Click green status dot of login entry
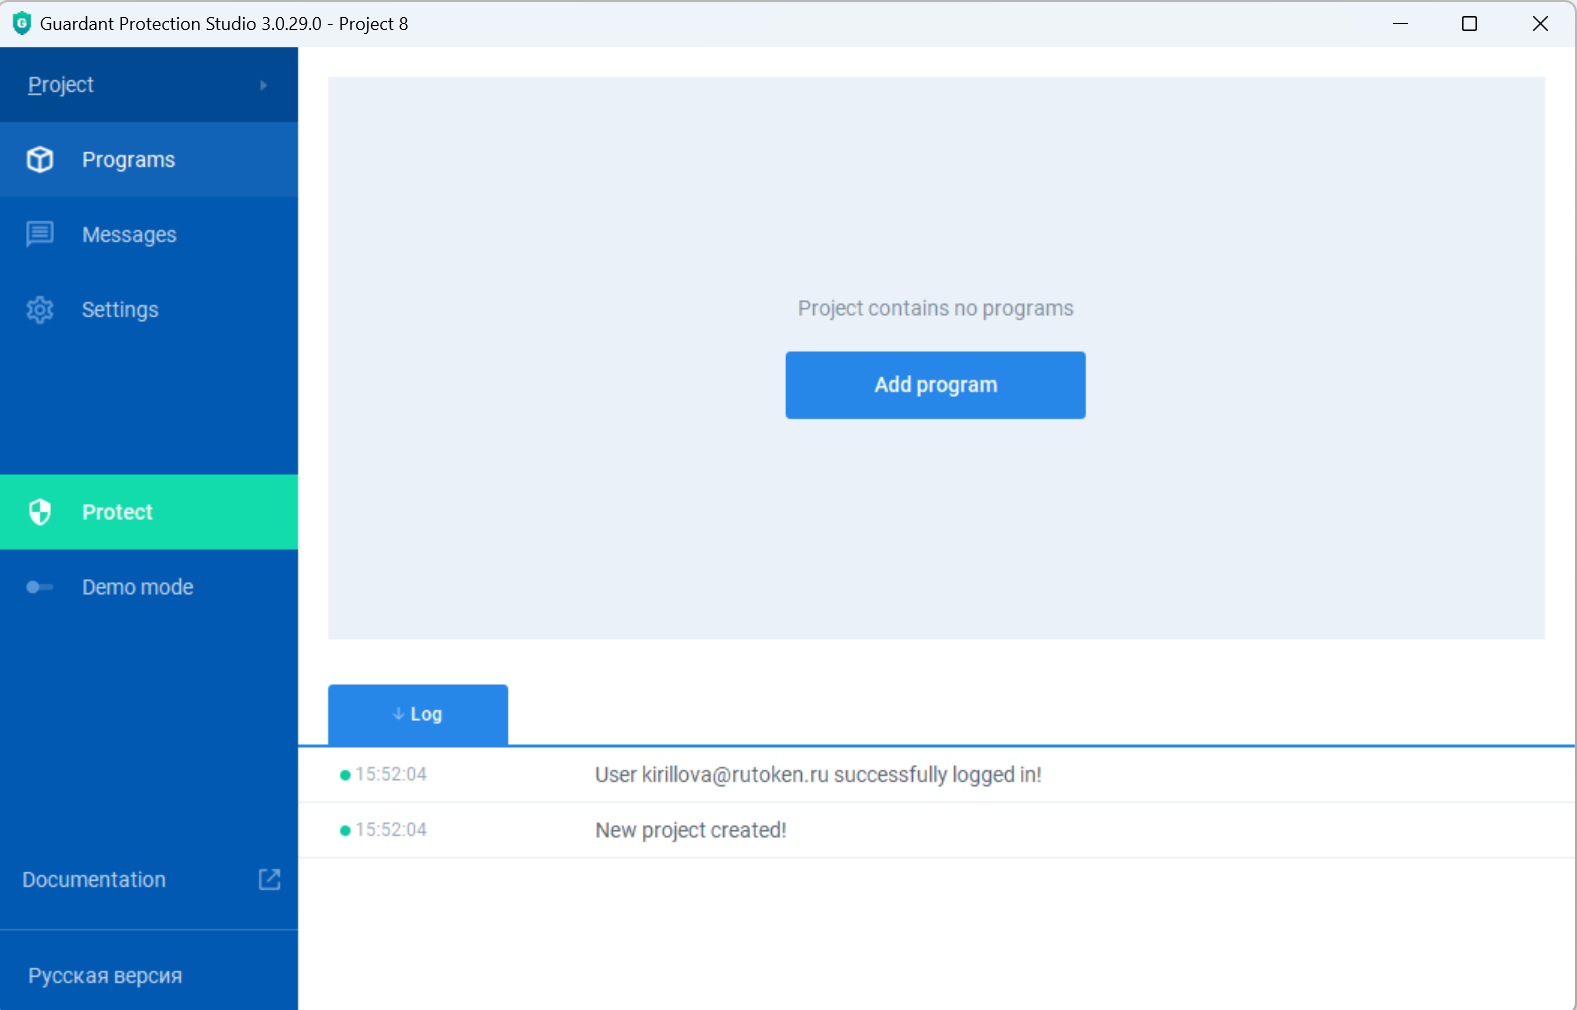The image size is (1577, 1010). 345,775
